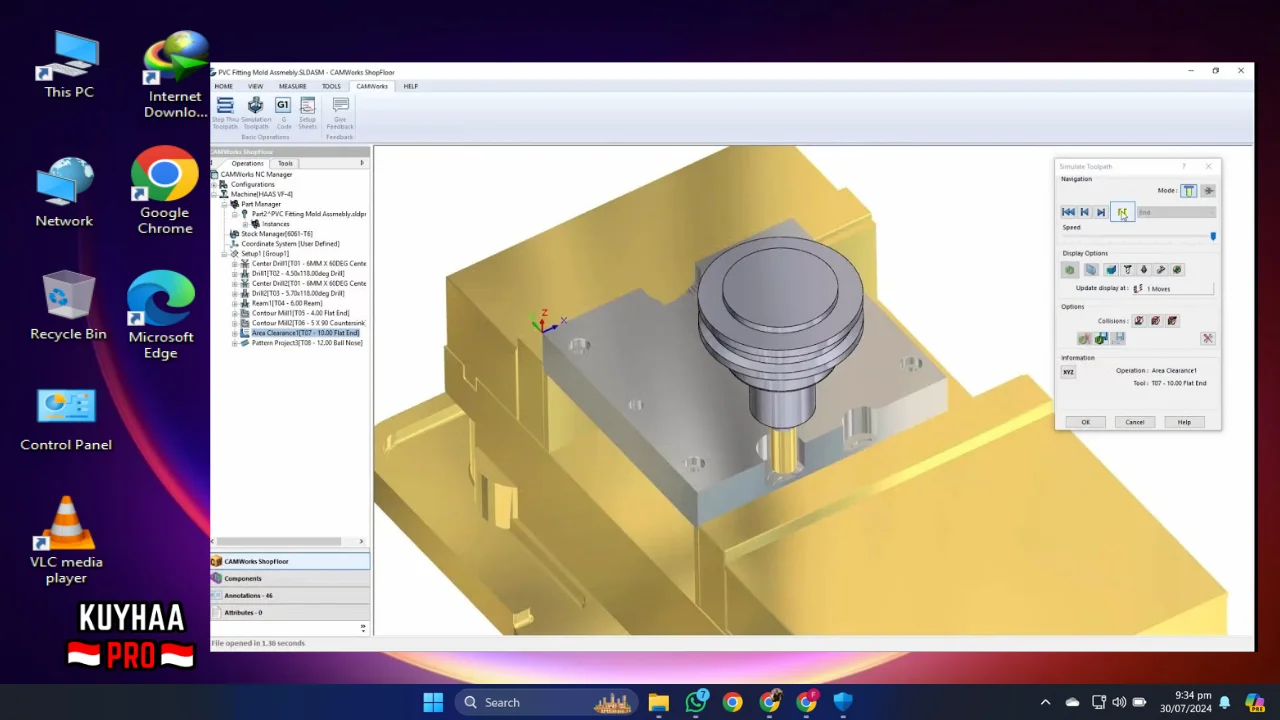Viewport: 1280px width, 720px height.
Task: Select the Drill1[T02] operation
Action: tap(298, 273)
